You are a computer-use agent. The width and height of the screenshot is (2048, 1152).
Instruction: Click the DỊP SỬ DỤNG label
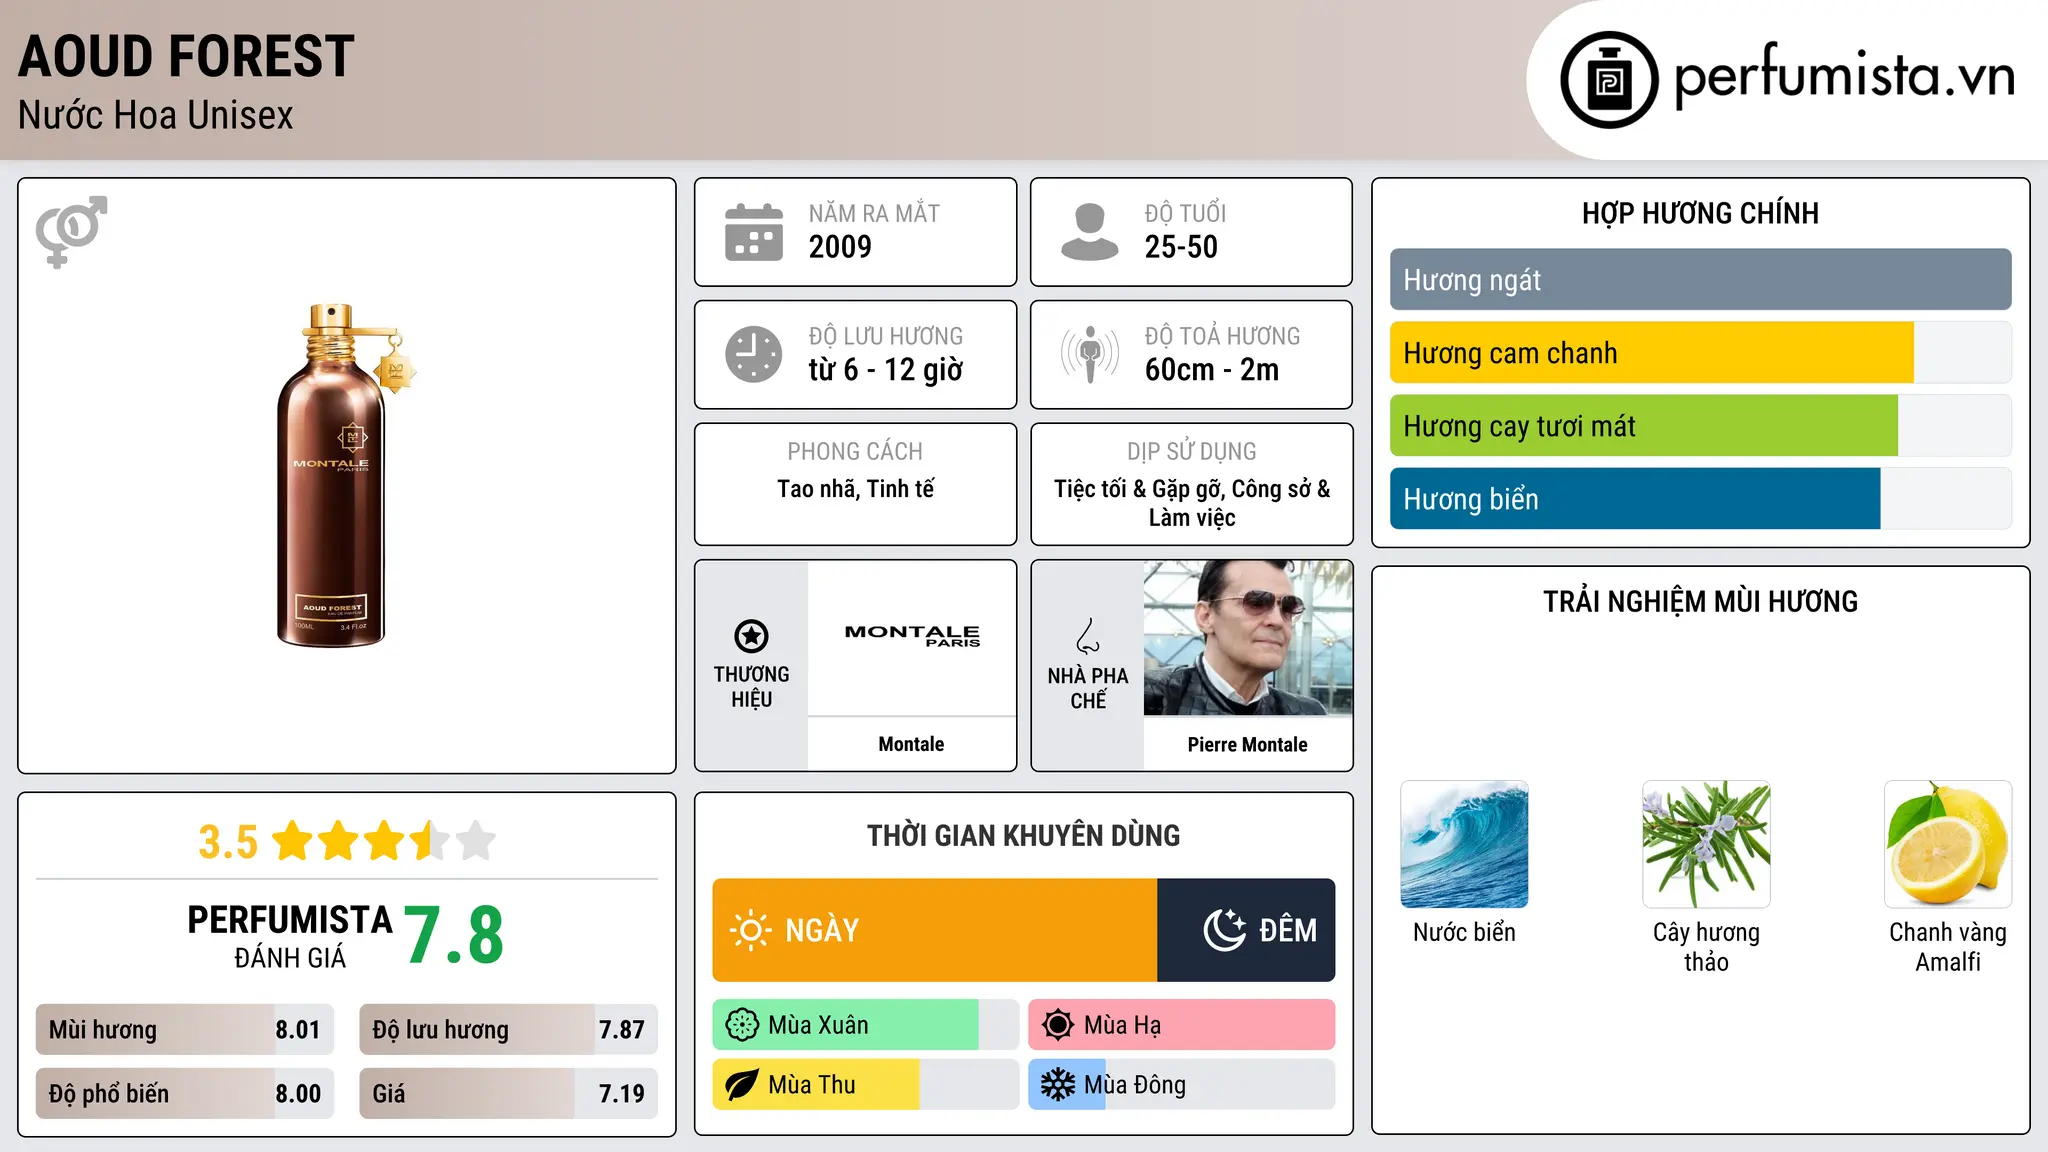click(x=1192, y=452)
